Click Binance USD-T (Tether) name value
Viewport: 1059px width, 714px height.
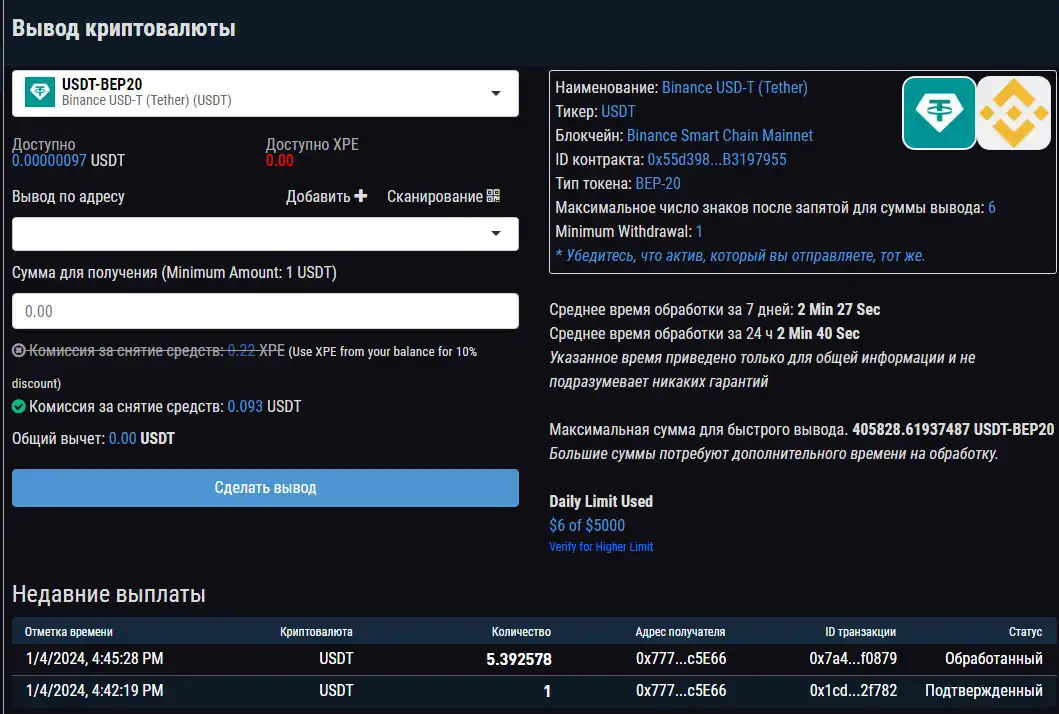click(x=735, y=88)
